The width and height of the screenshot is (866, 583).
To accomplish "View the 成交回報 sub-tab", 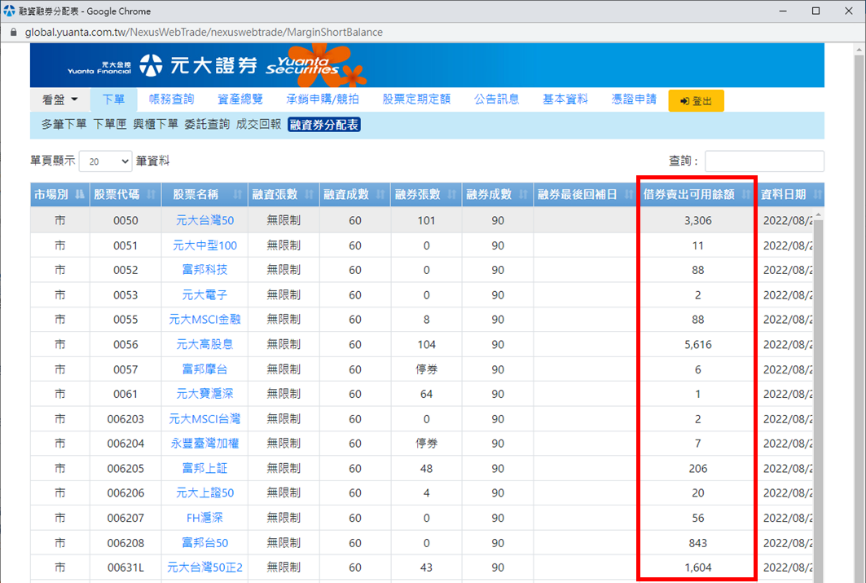I will [x=258, y=125].
